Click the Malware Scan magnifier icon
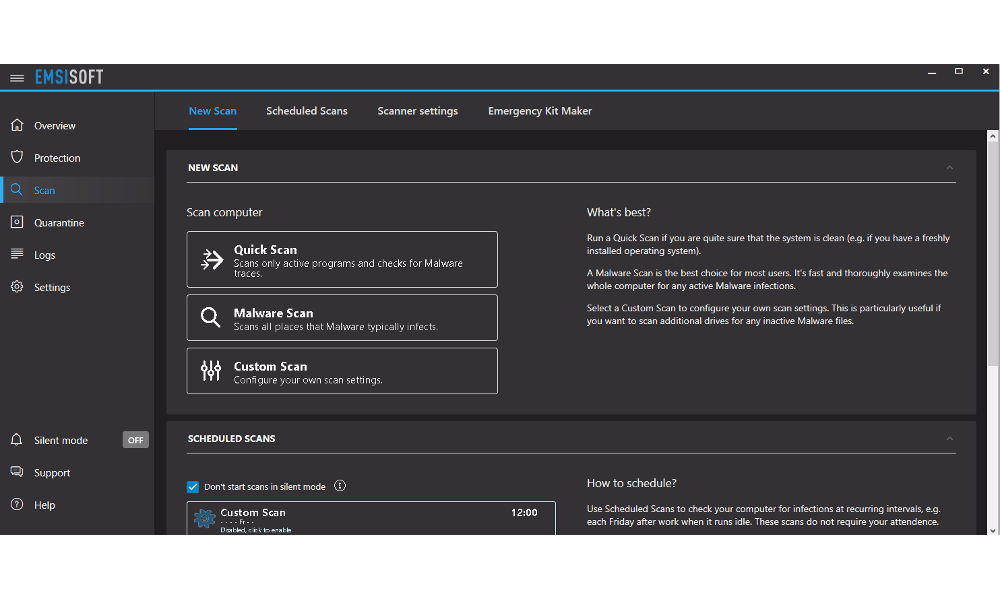Image resolution: width=1000 pixels, height=600 pixels. (210, 317)
